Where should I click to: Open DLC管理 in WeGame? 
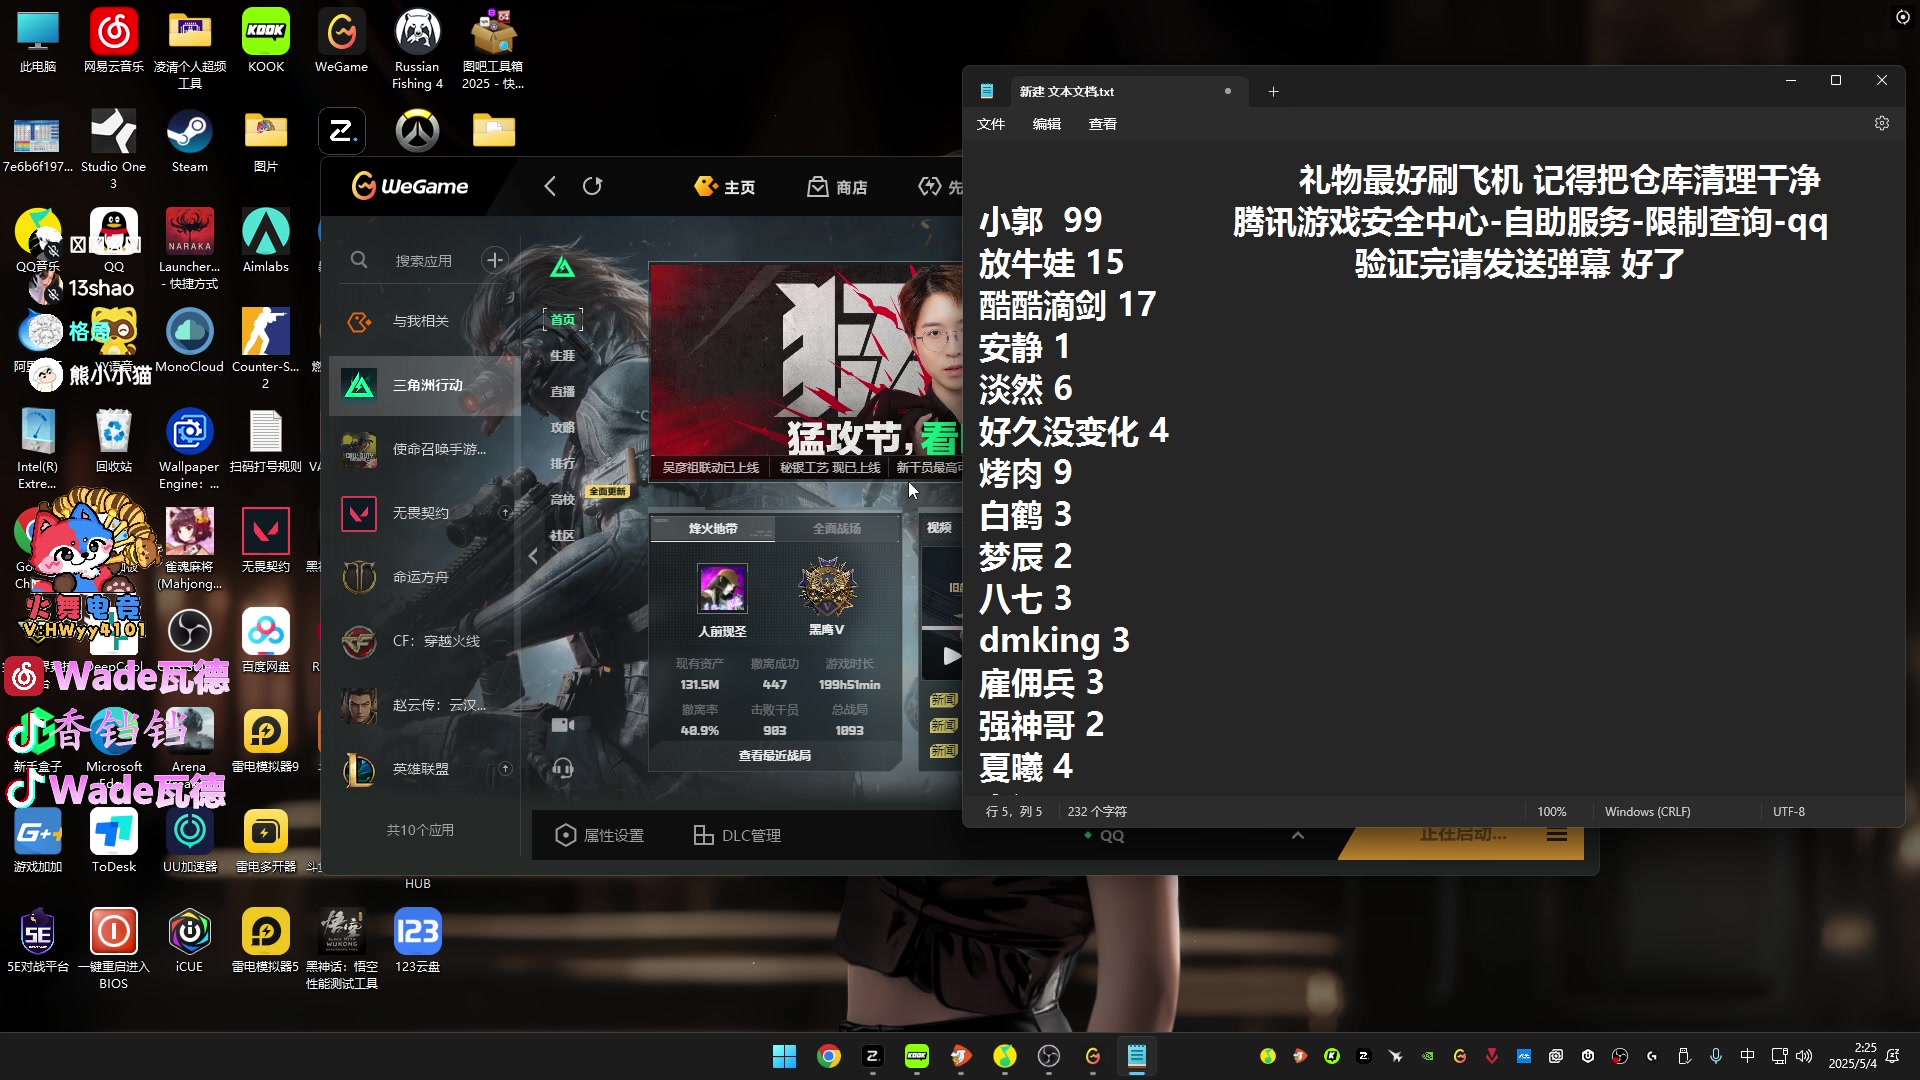[738, 836]
